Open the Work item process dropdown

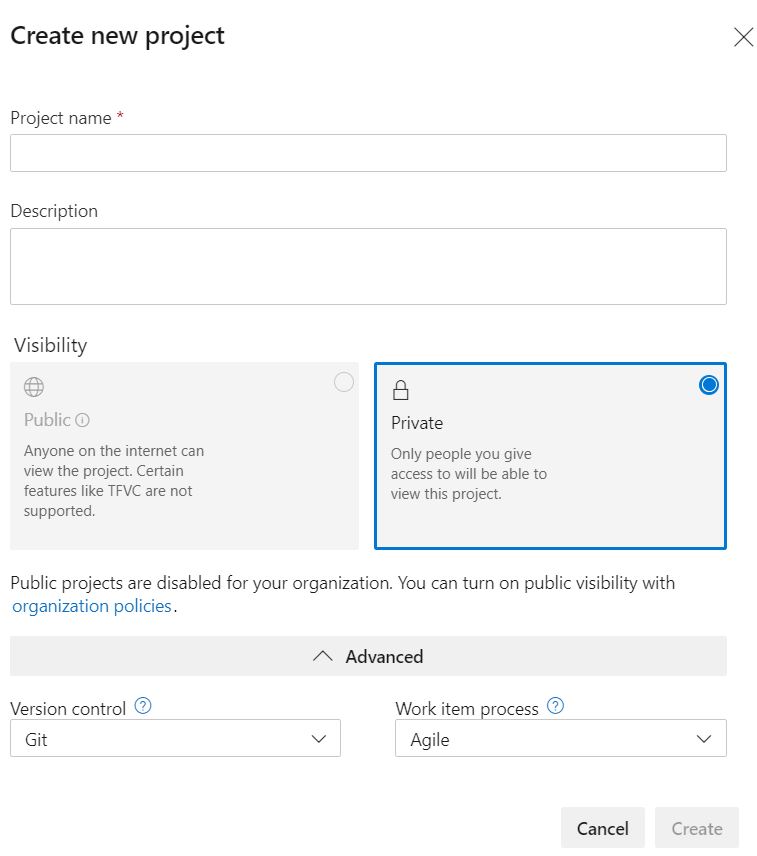560,738
